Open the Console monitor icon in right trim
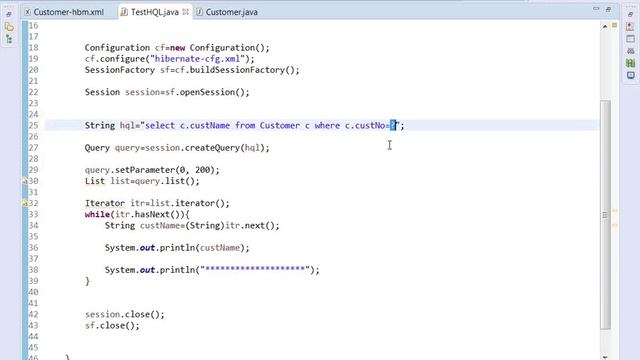 click(x=631, y=76)
